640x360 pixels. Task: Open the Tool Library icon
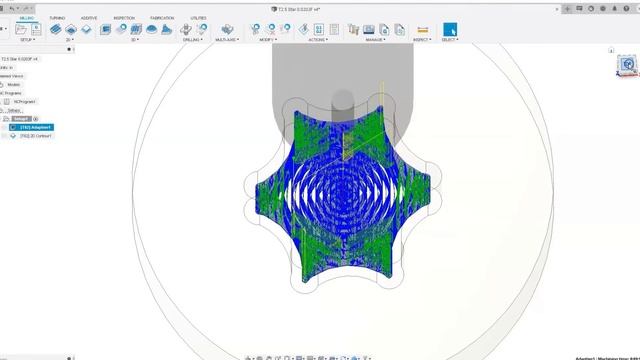point(353,29)
